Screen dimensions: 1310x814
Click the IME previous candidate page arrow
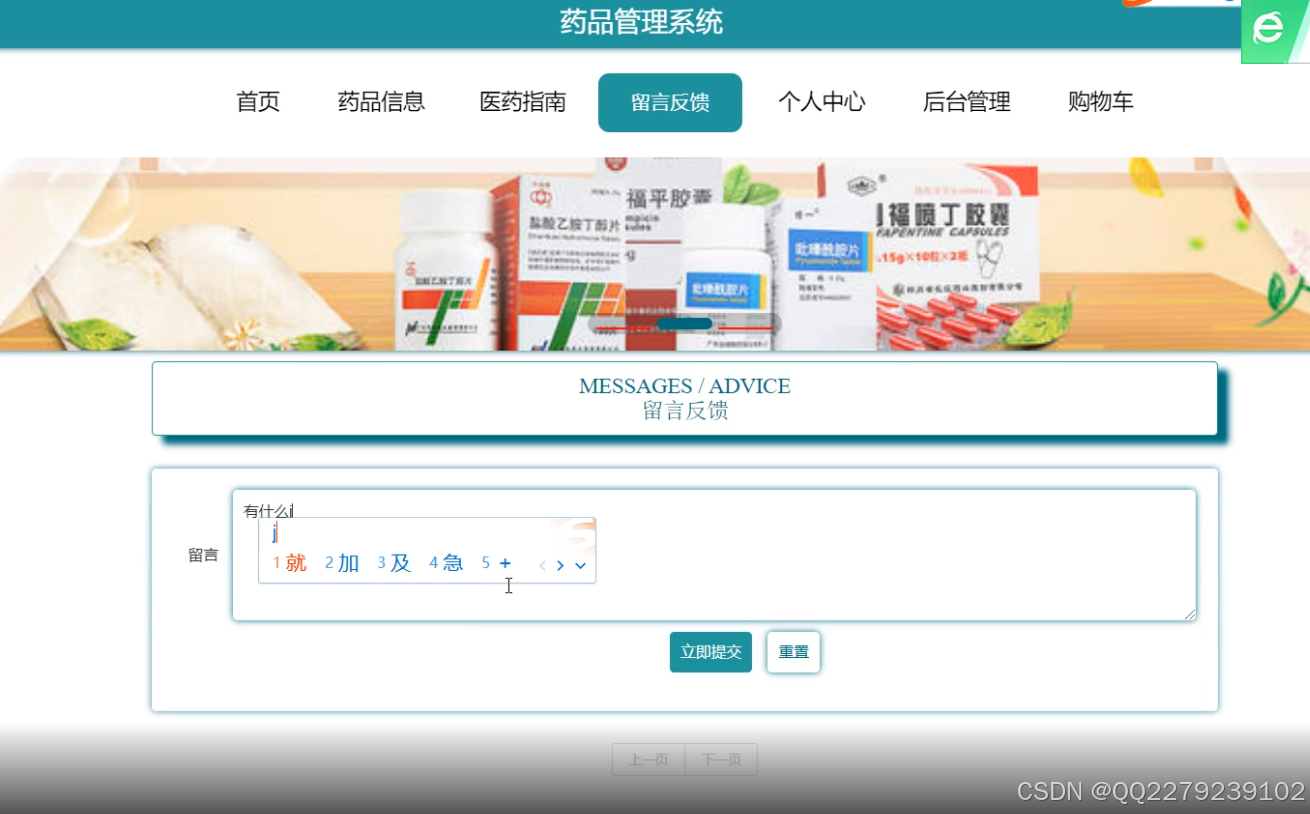(542, 563)
